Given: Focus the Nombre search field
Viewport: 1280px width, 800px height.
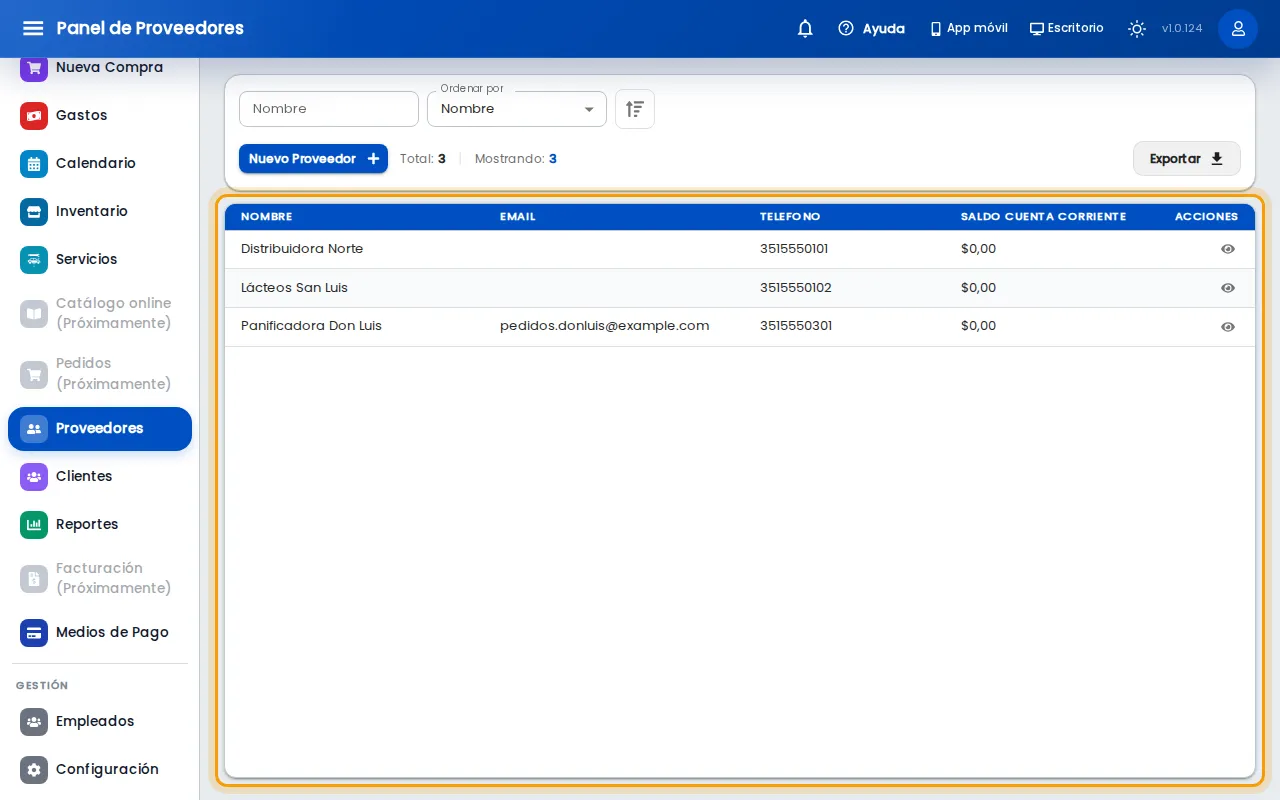Looking at the screenshot, I should (329, 109).
